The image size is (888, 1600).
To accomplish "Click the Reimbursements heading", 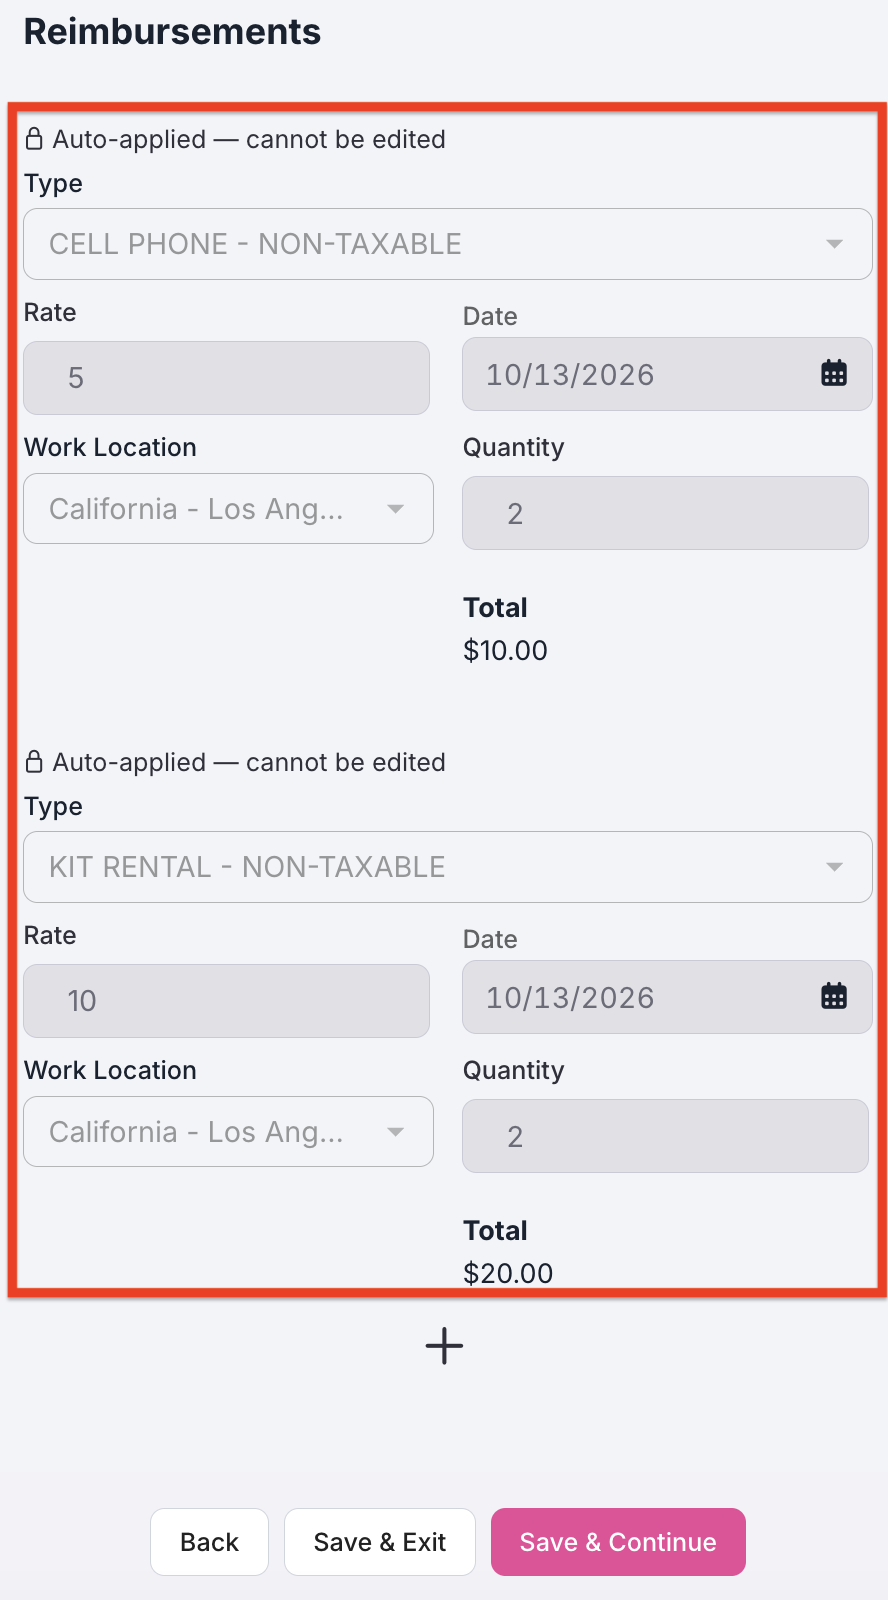I will click(x=172, y=32).
